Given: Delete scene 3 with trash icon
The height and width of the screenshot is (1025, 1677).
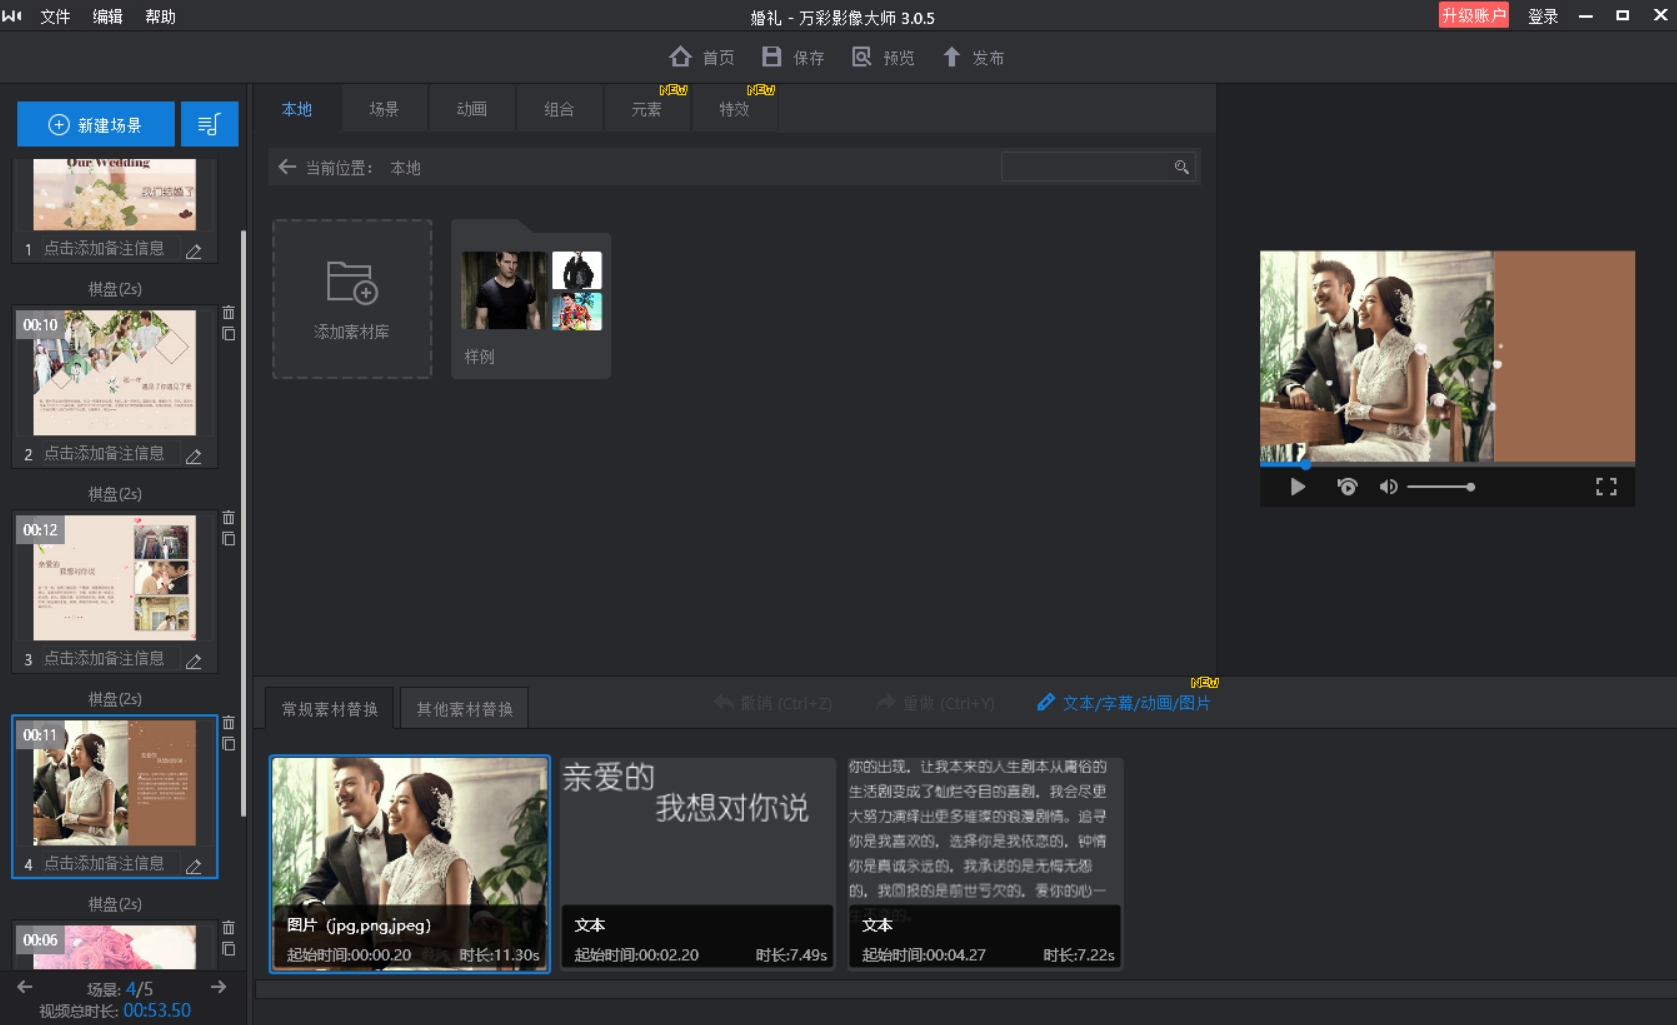Looking at the screenshot, I should (x=228, y=518).
